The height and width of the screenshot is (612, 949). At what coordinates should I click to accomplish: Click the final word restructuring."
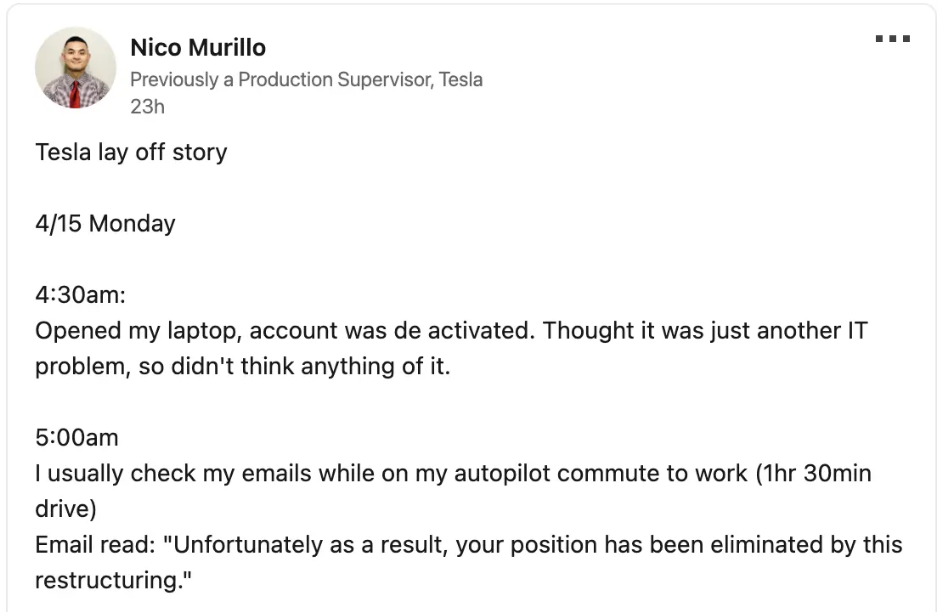pos(113,581)
